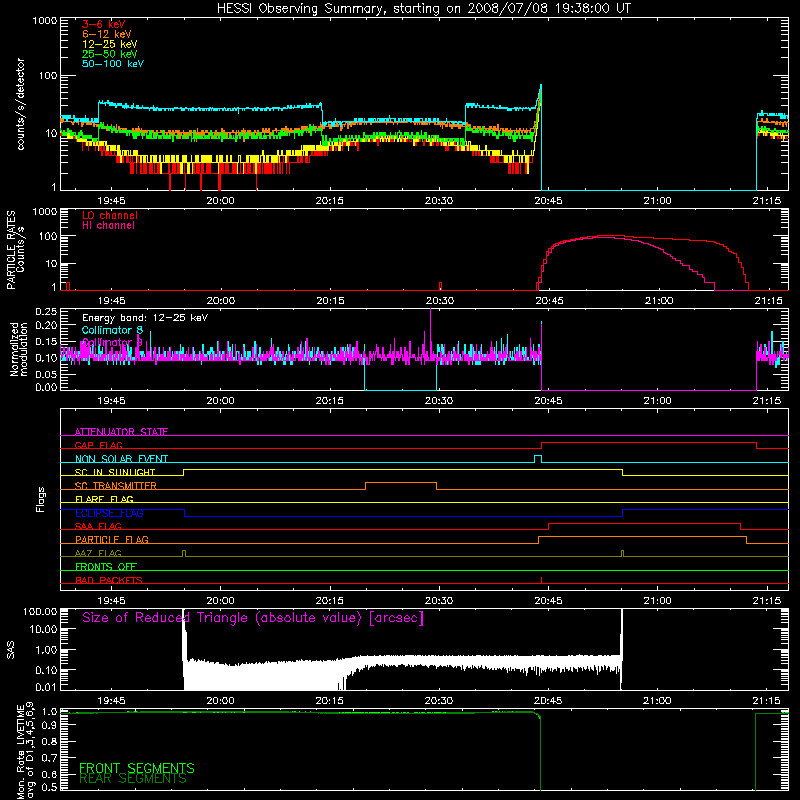Click the counts/s/detector axis label
800x800 pixels.
[21, 104]
